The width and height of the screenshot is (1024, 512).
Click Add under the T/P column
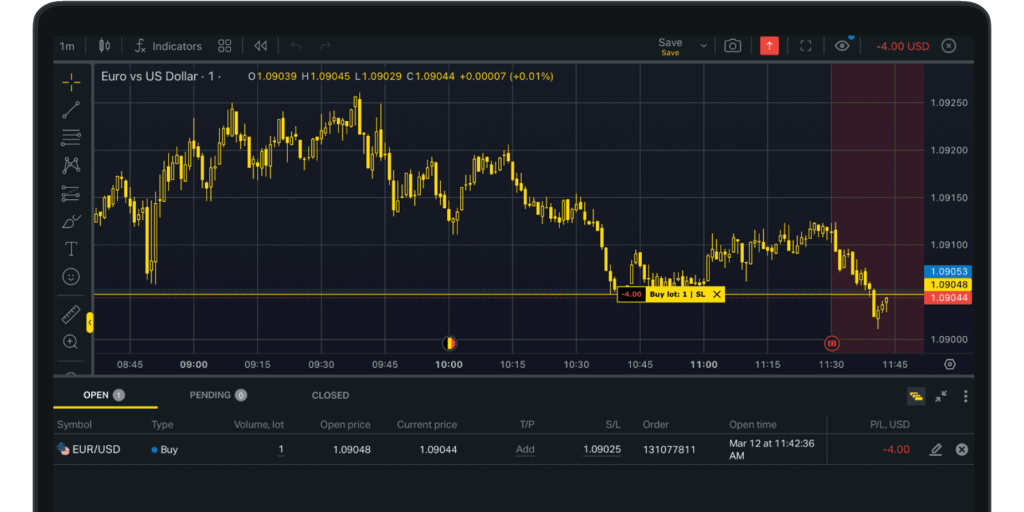[x=525, y=450]
